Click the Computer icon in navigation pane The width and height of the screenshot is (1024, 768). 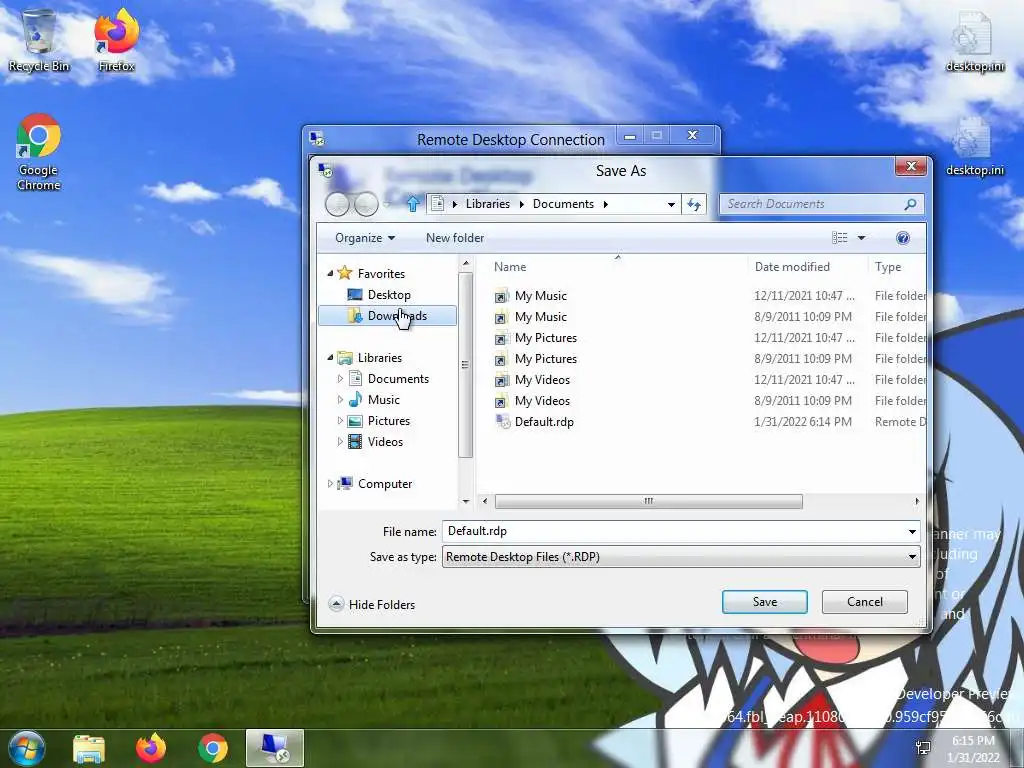tap(345, 484)
